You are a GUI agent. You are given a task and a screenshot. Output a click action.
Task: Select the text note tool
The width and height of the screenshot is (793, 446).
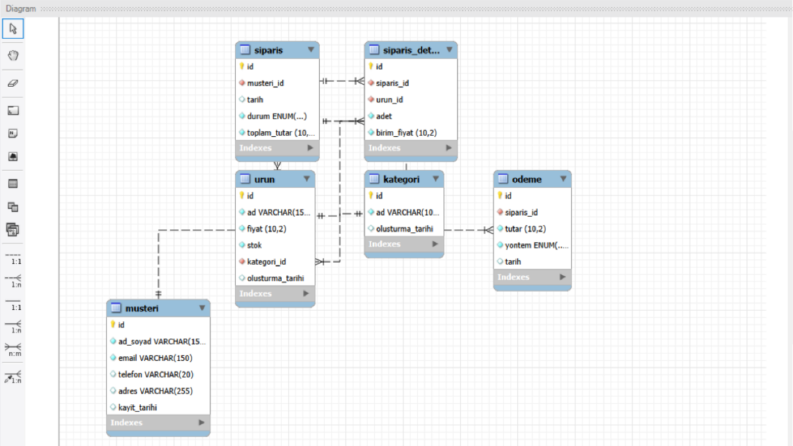[x=13, y=133]
